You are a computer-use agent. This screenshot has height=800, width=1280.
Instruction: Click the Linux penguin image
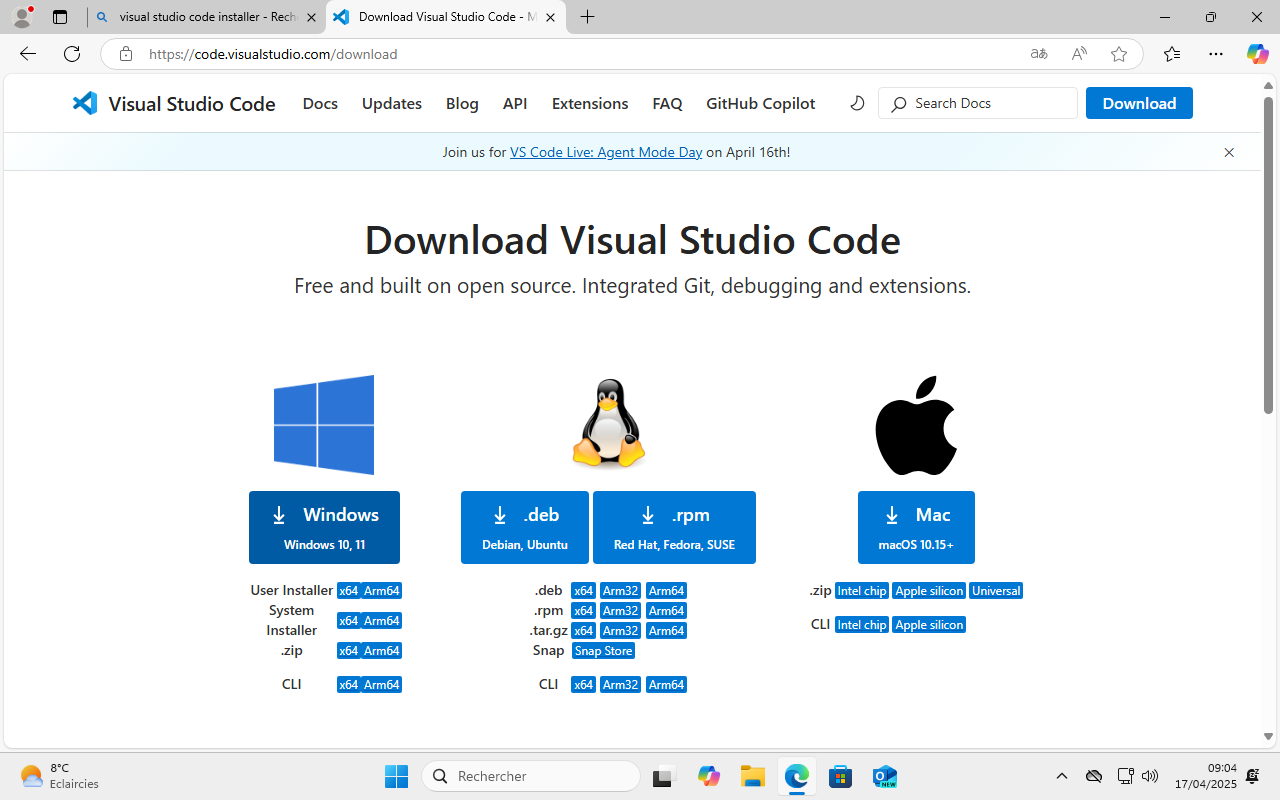(608, 424)
